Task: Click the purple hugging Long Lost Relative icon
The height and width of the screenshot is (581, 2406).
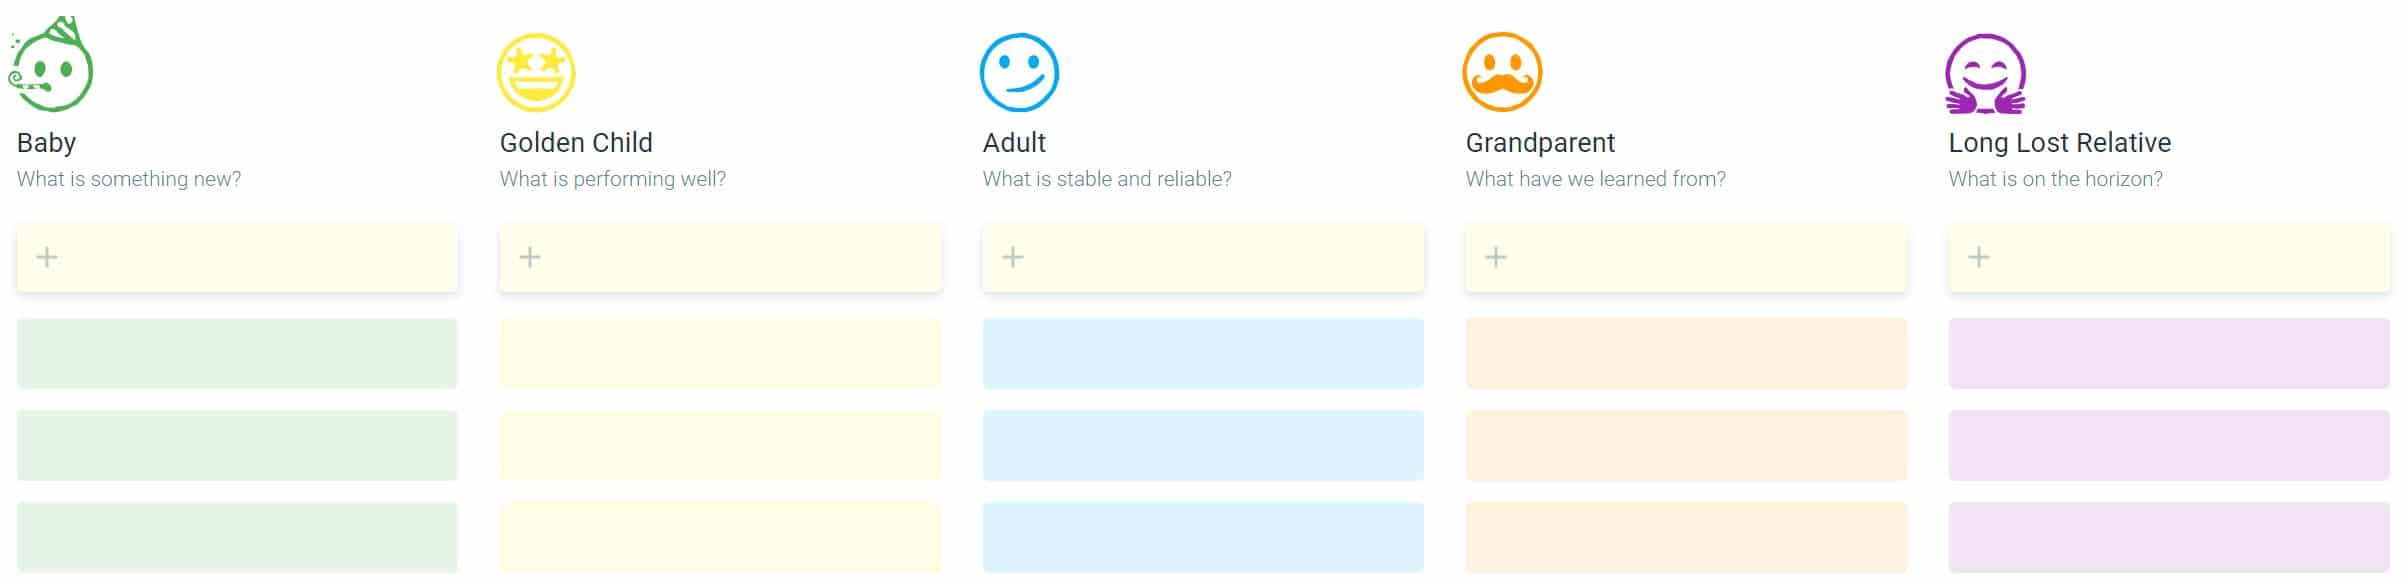Action: [1985, 74]
